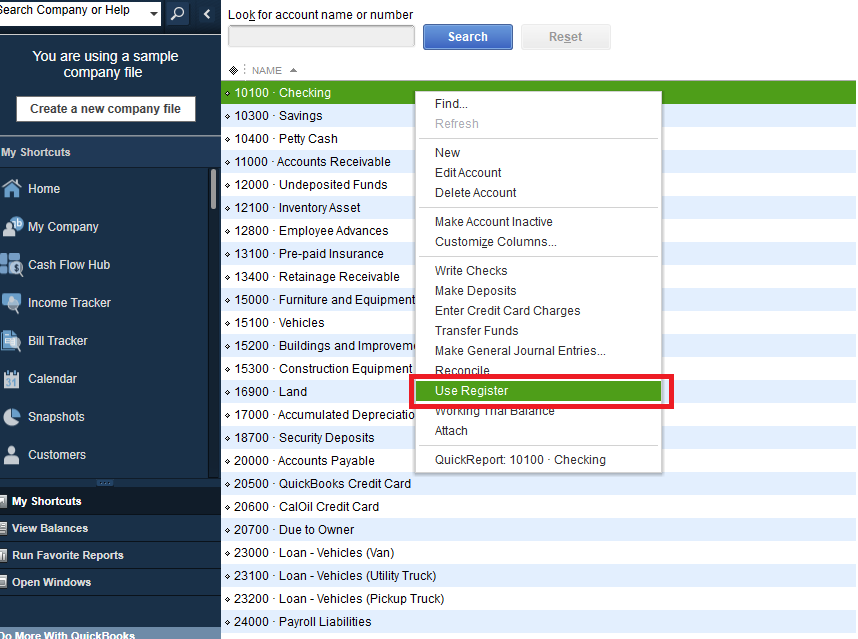This screenshot has width=858, height=639.
Task: Select 24000 Payroll Liabilities row
Action: [x=538, y=621]
